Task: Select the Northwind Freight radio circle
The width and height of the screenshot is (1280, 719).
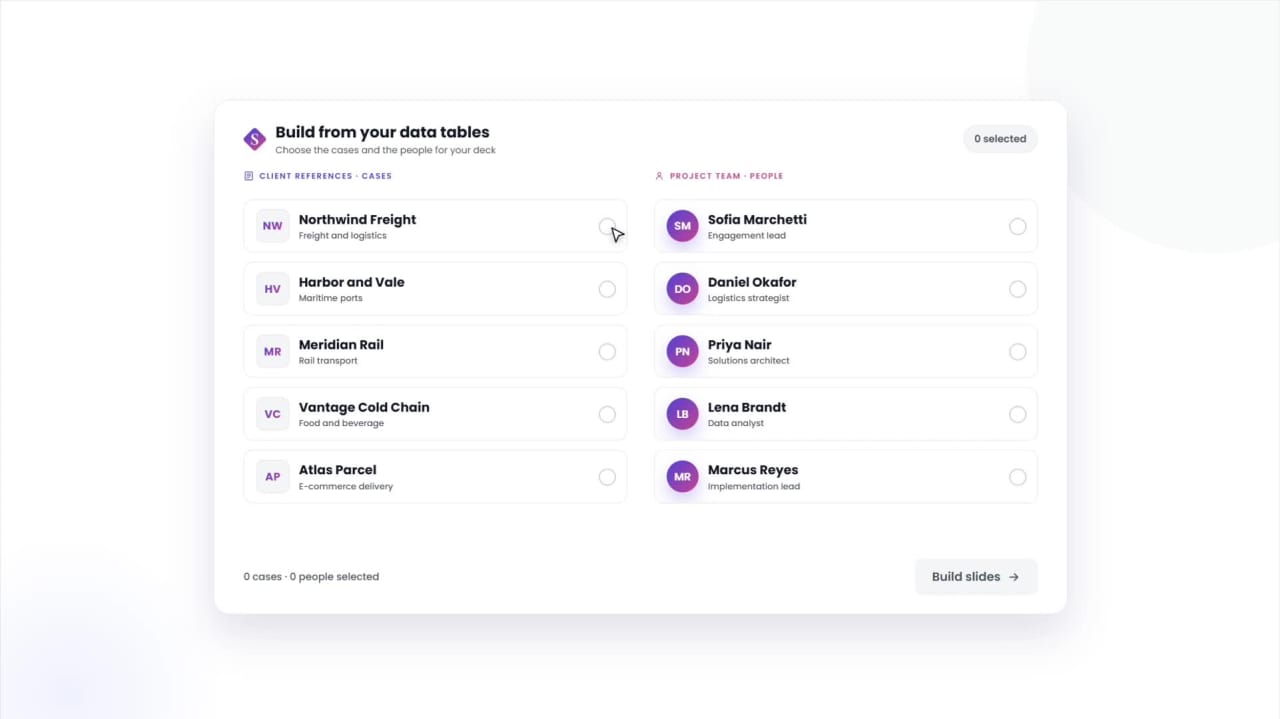Action: coord(607,226)
